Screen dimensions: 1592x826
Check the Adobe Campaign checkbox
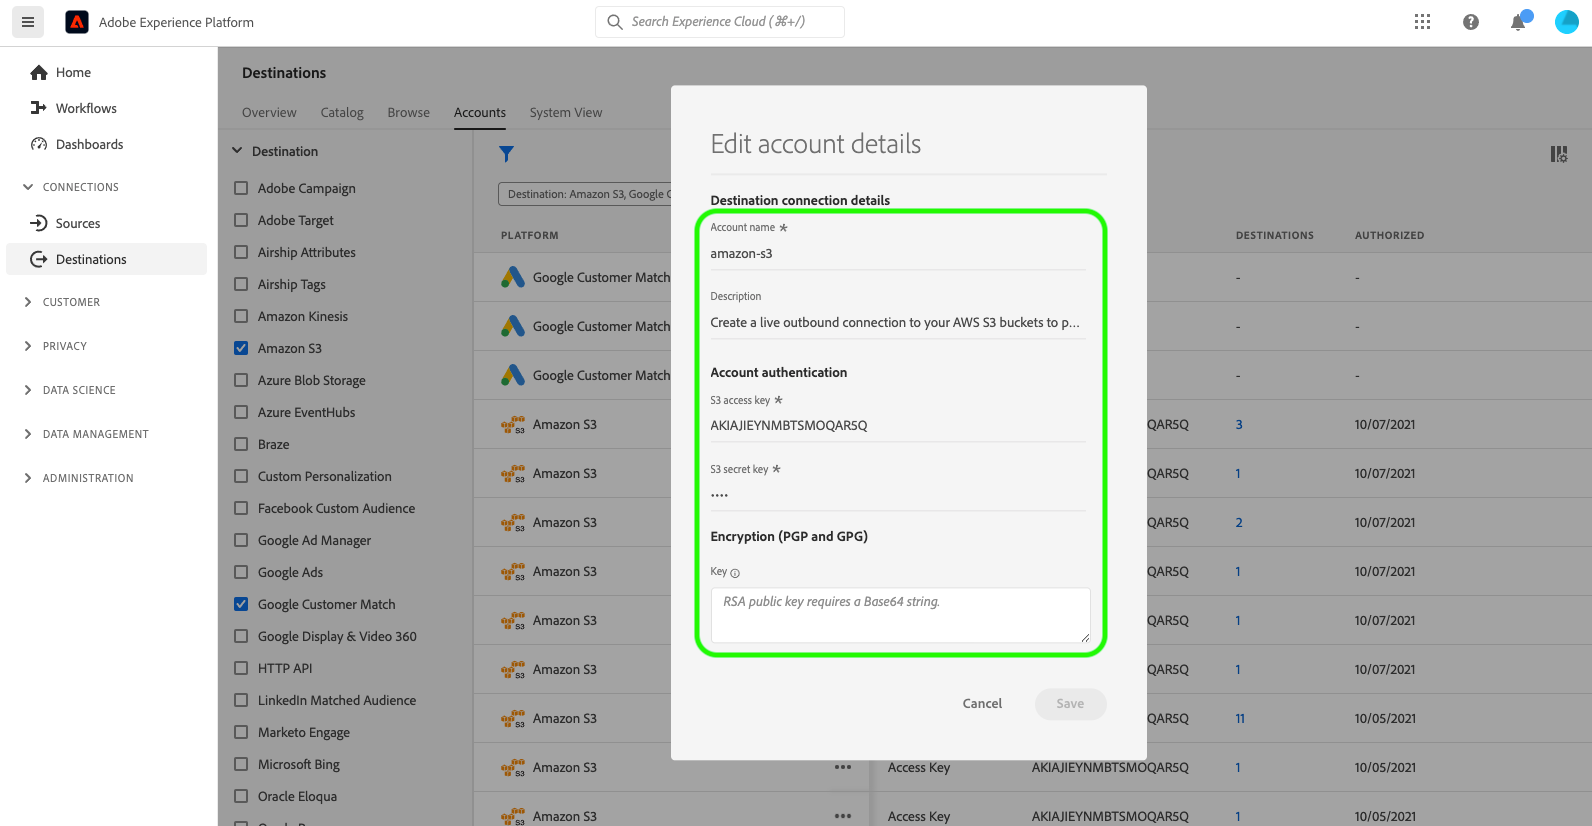click(x=241, y=188)
